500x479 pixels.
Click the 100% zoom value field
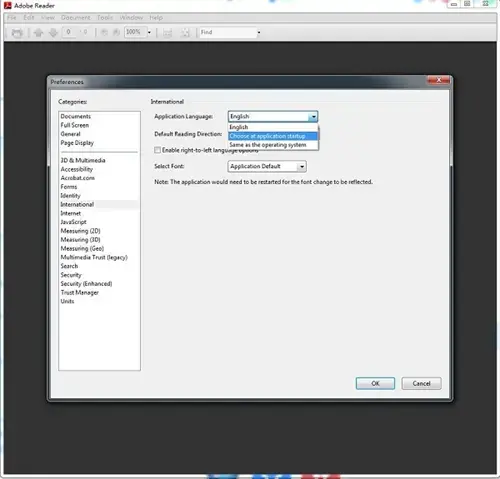(x=135, y=32)
